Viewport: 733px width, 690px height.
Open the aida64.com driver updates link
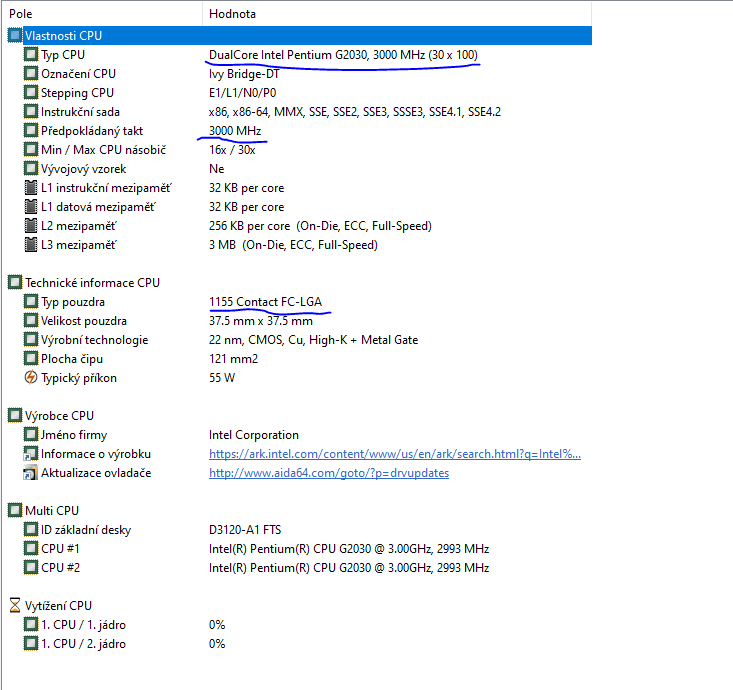[329, 473]
